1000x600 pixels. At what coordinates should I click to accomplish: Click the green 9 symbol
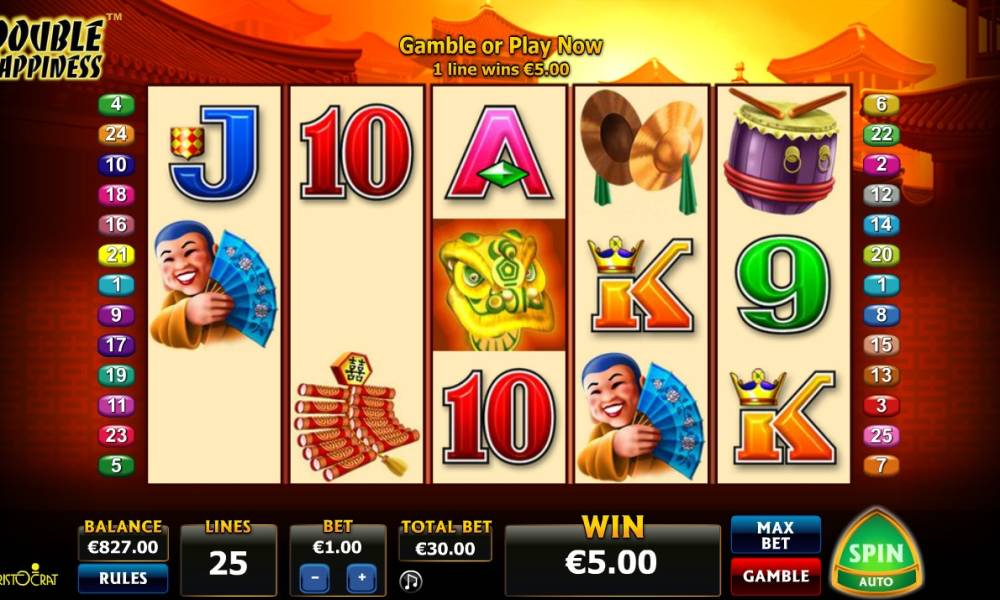click(784, 284)
